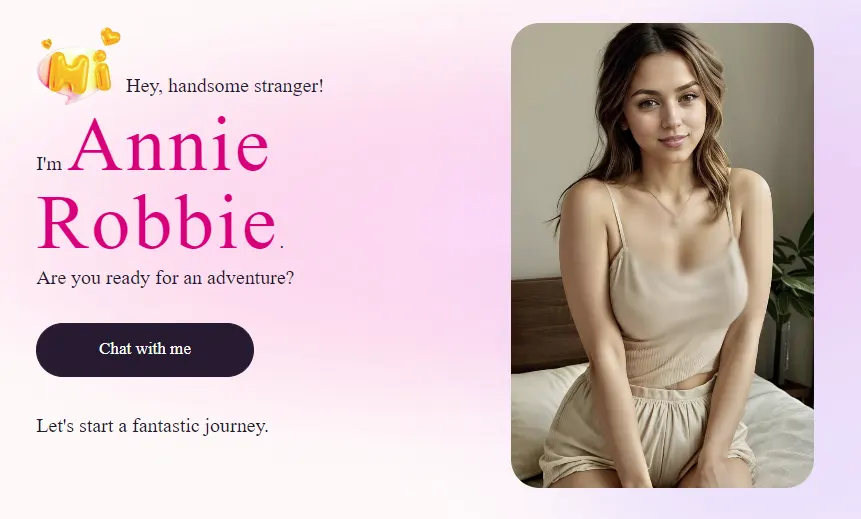Click the small golden heart icon
Screen dimensions: 861x519
point(47,43)
